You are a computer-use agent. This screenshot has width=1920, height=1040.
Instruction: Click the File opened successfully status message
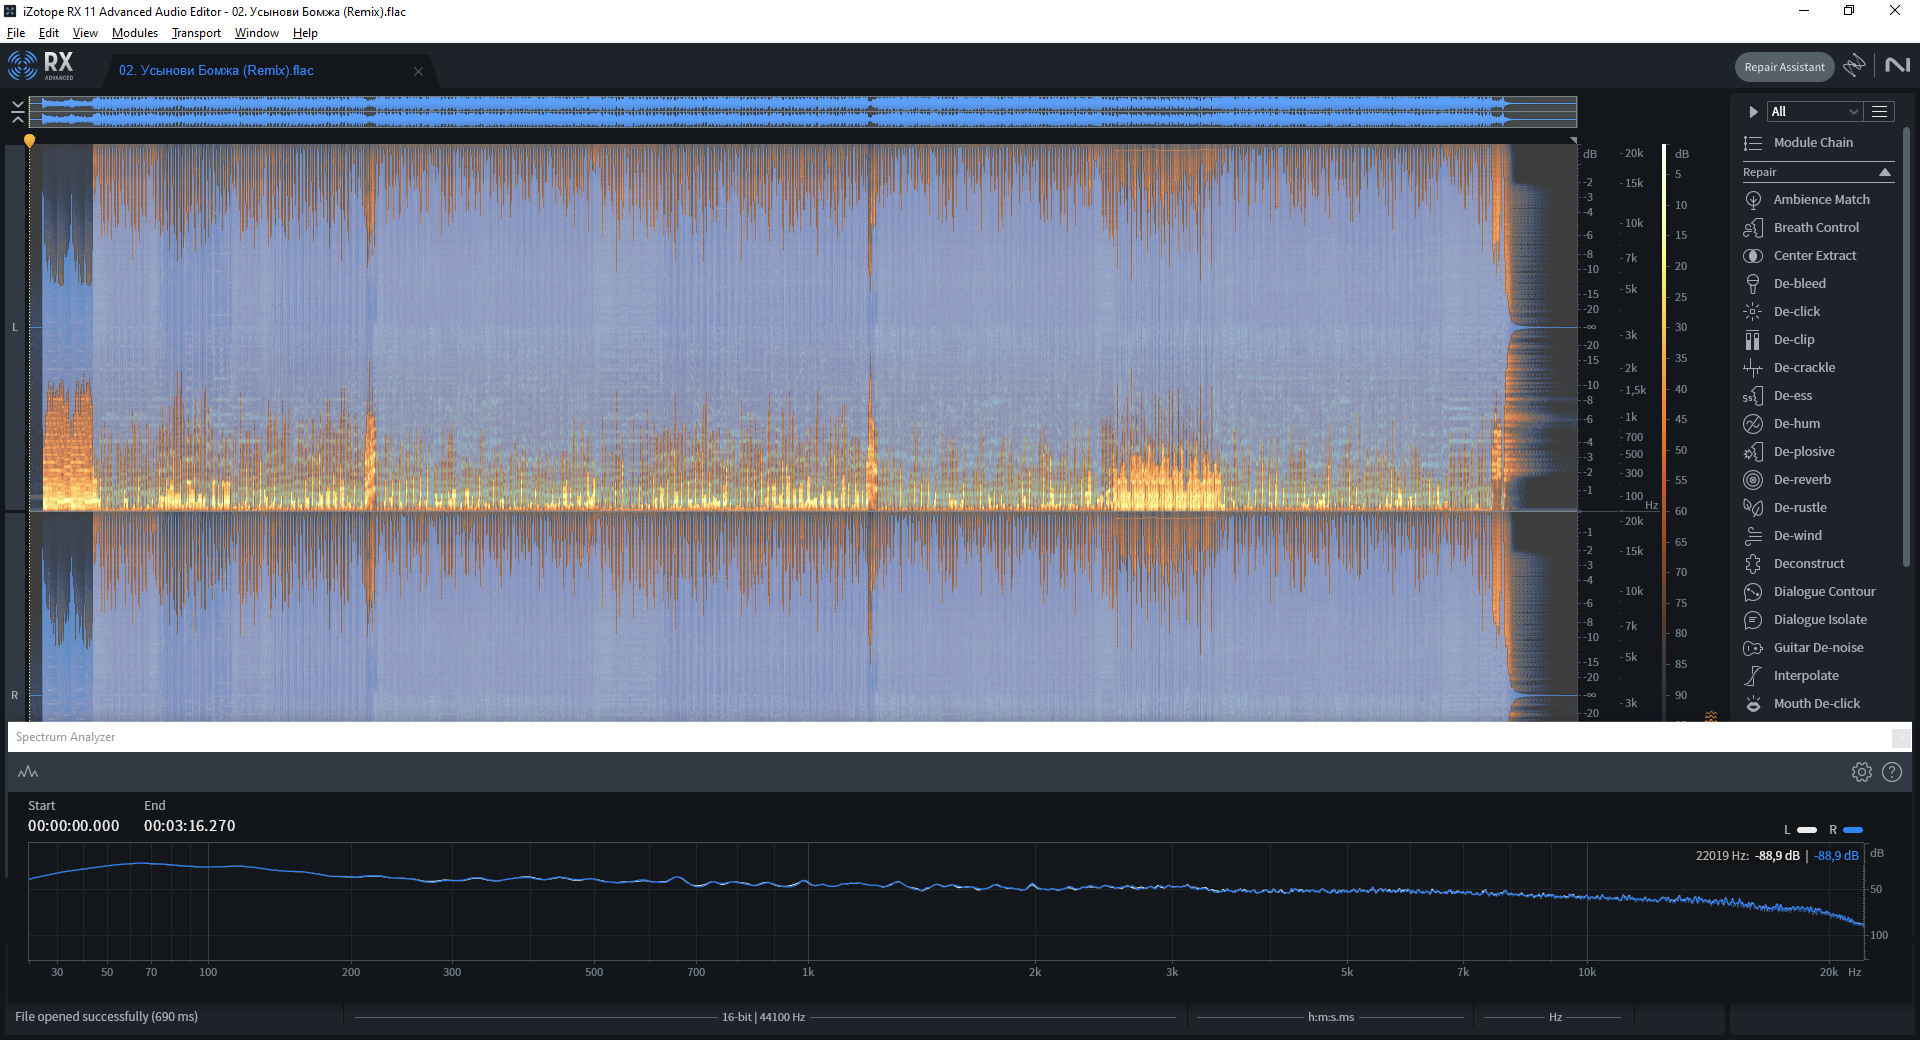106,1016
